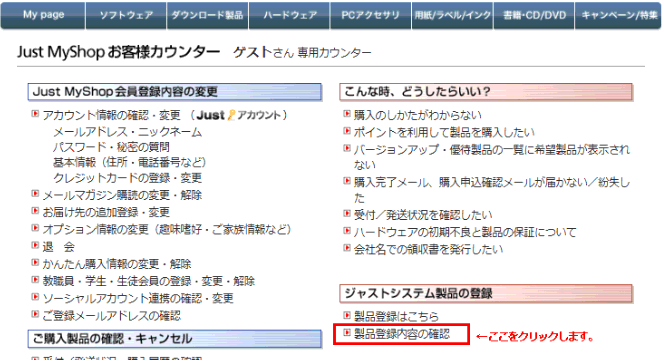Click 基本情報(住所・電話番号など) link
664x361 pixels.
click(x=130, y=163)
